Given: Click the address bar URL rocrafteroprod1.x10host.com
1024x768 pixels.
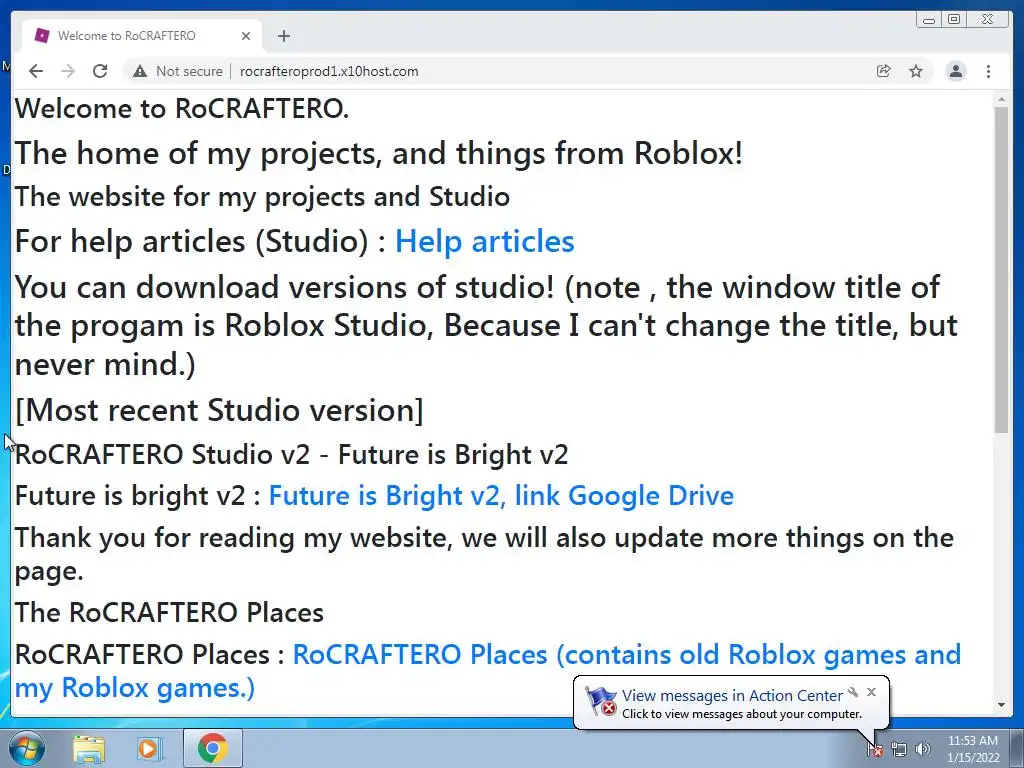Looking at the screenshot, I should click(329, 71).
